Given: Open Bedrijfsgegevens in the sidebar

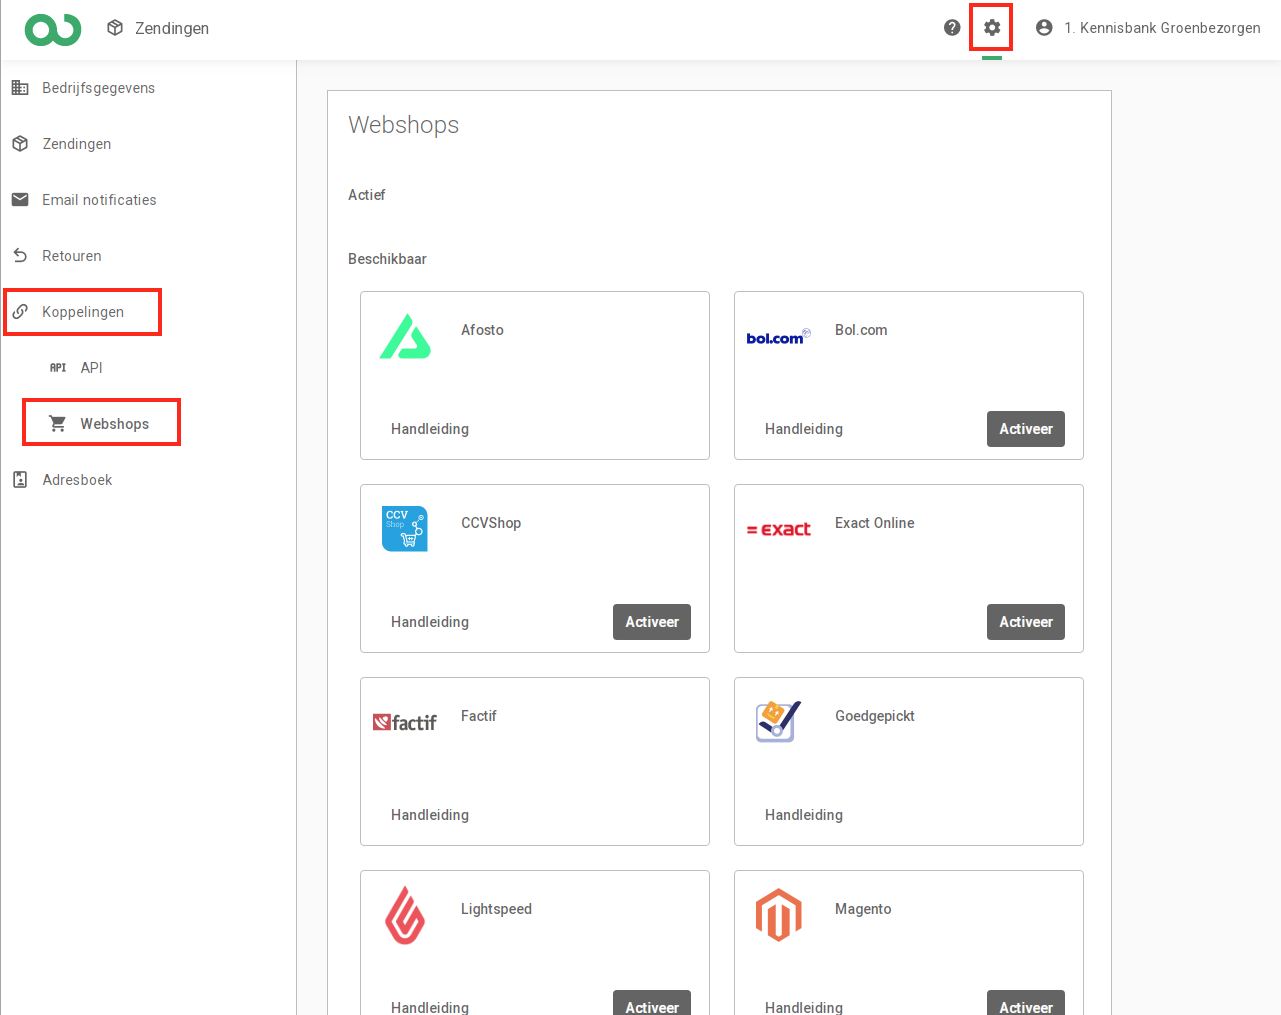Looking at the screenshot, I should tap(98, 88).
